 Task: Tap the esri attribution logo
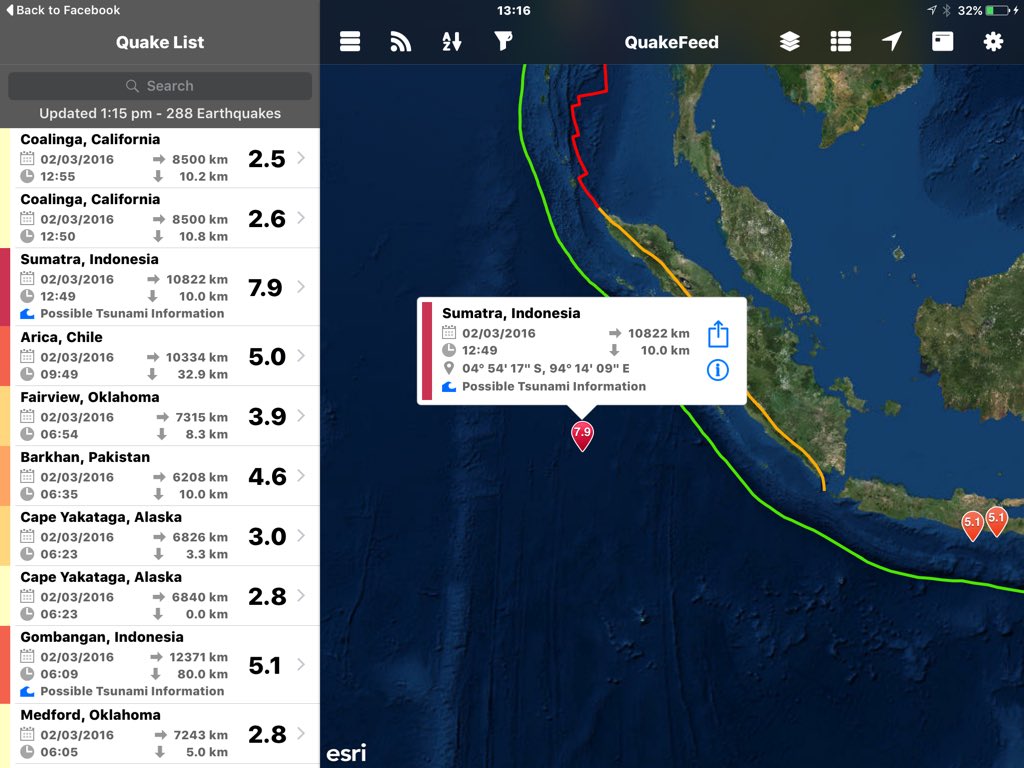coord(346,753)
